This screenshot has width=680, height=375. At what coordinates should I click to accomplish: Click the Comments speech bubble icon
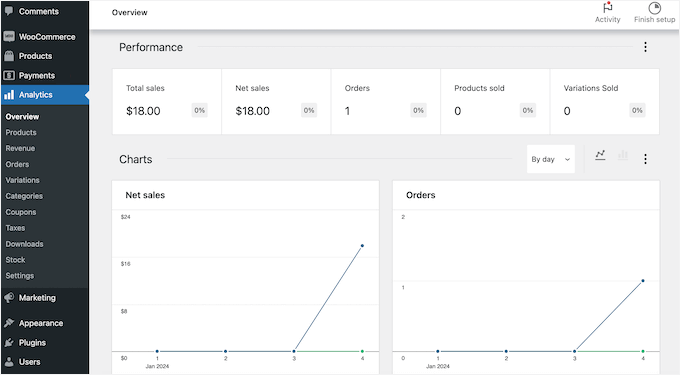9,11
